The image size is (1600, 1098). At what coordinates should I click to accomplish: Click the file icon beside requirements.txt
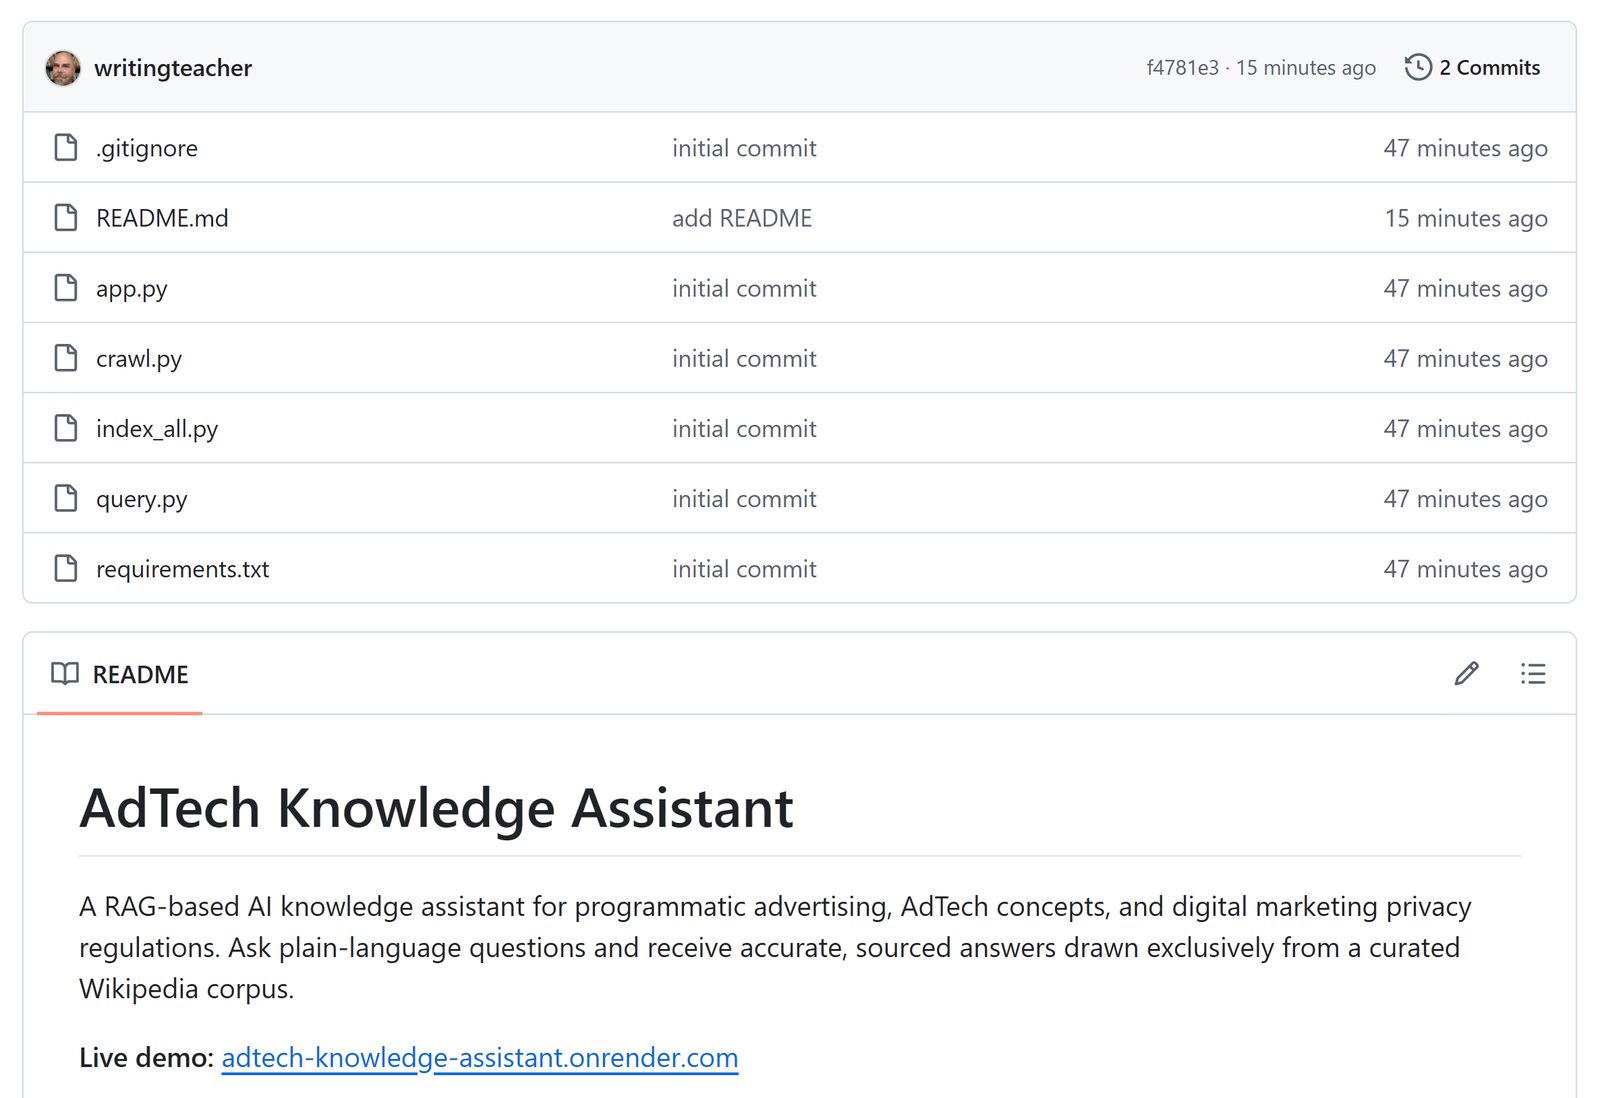click(x=65, y=568)
